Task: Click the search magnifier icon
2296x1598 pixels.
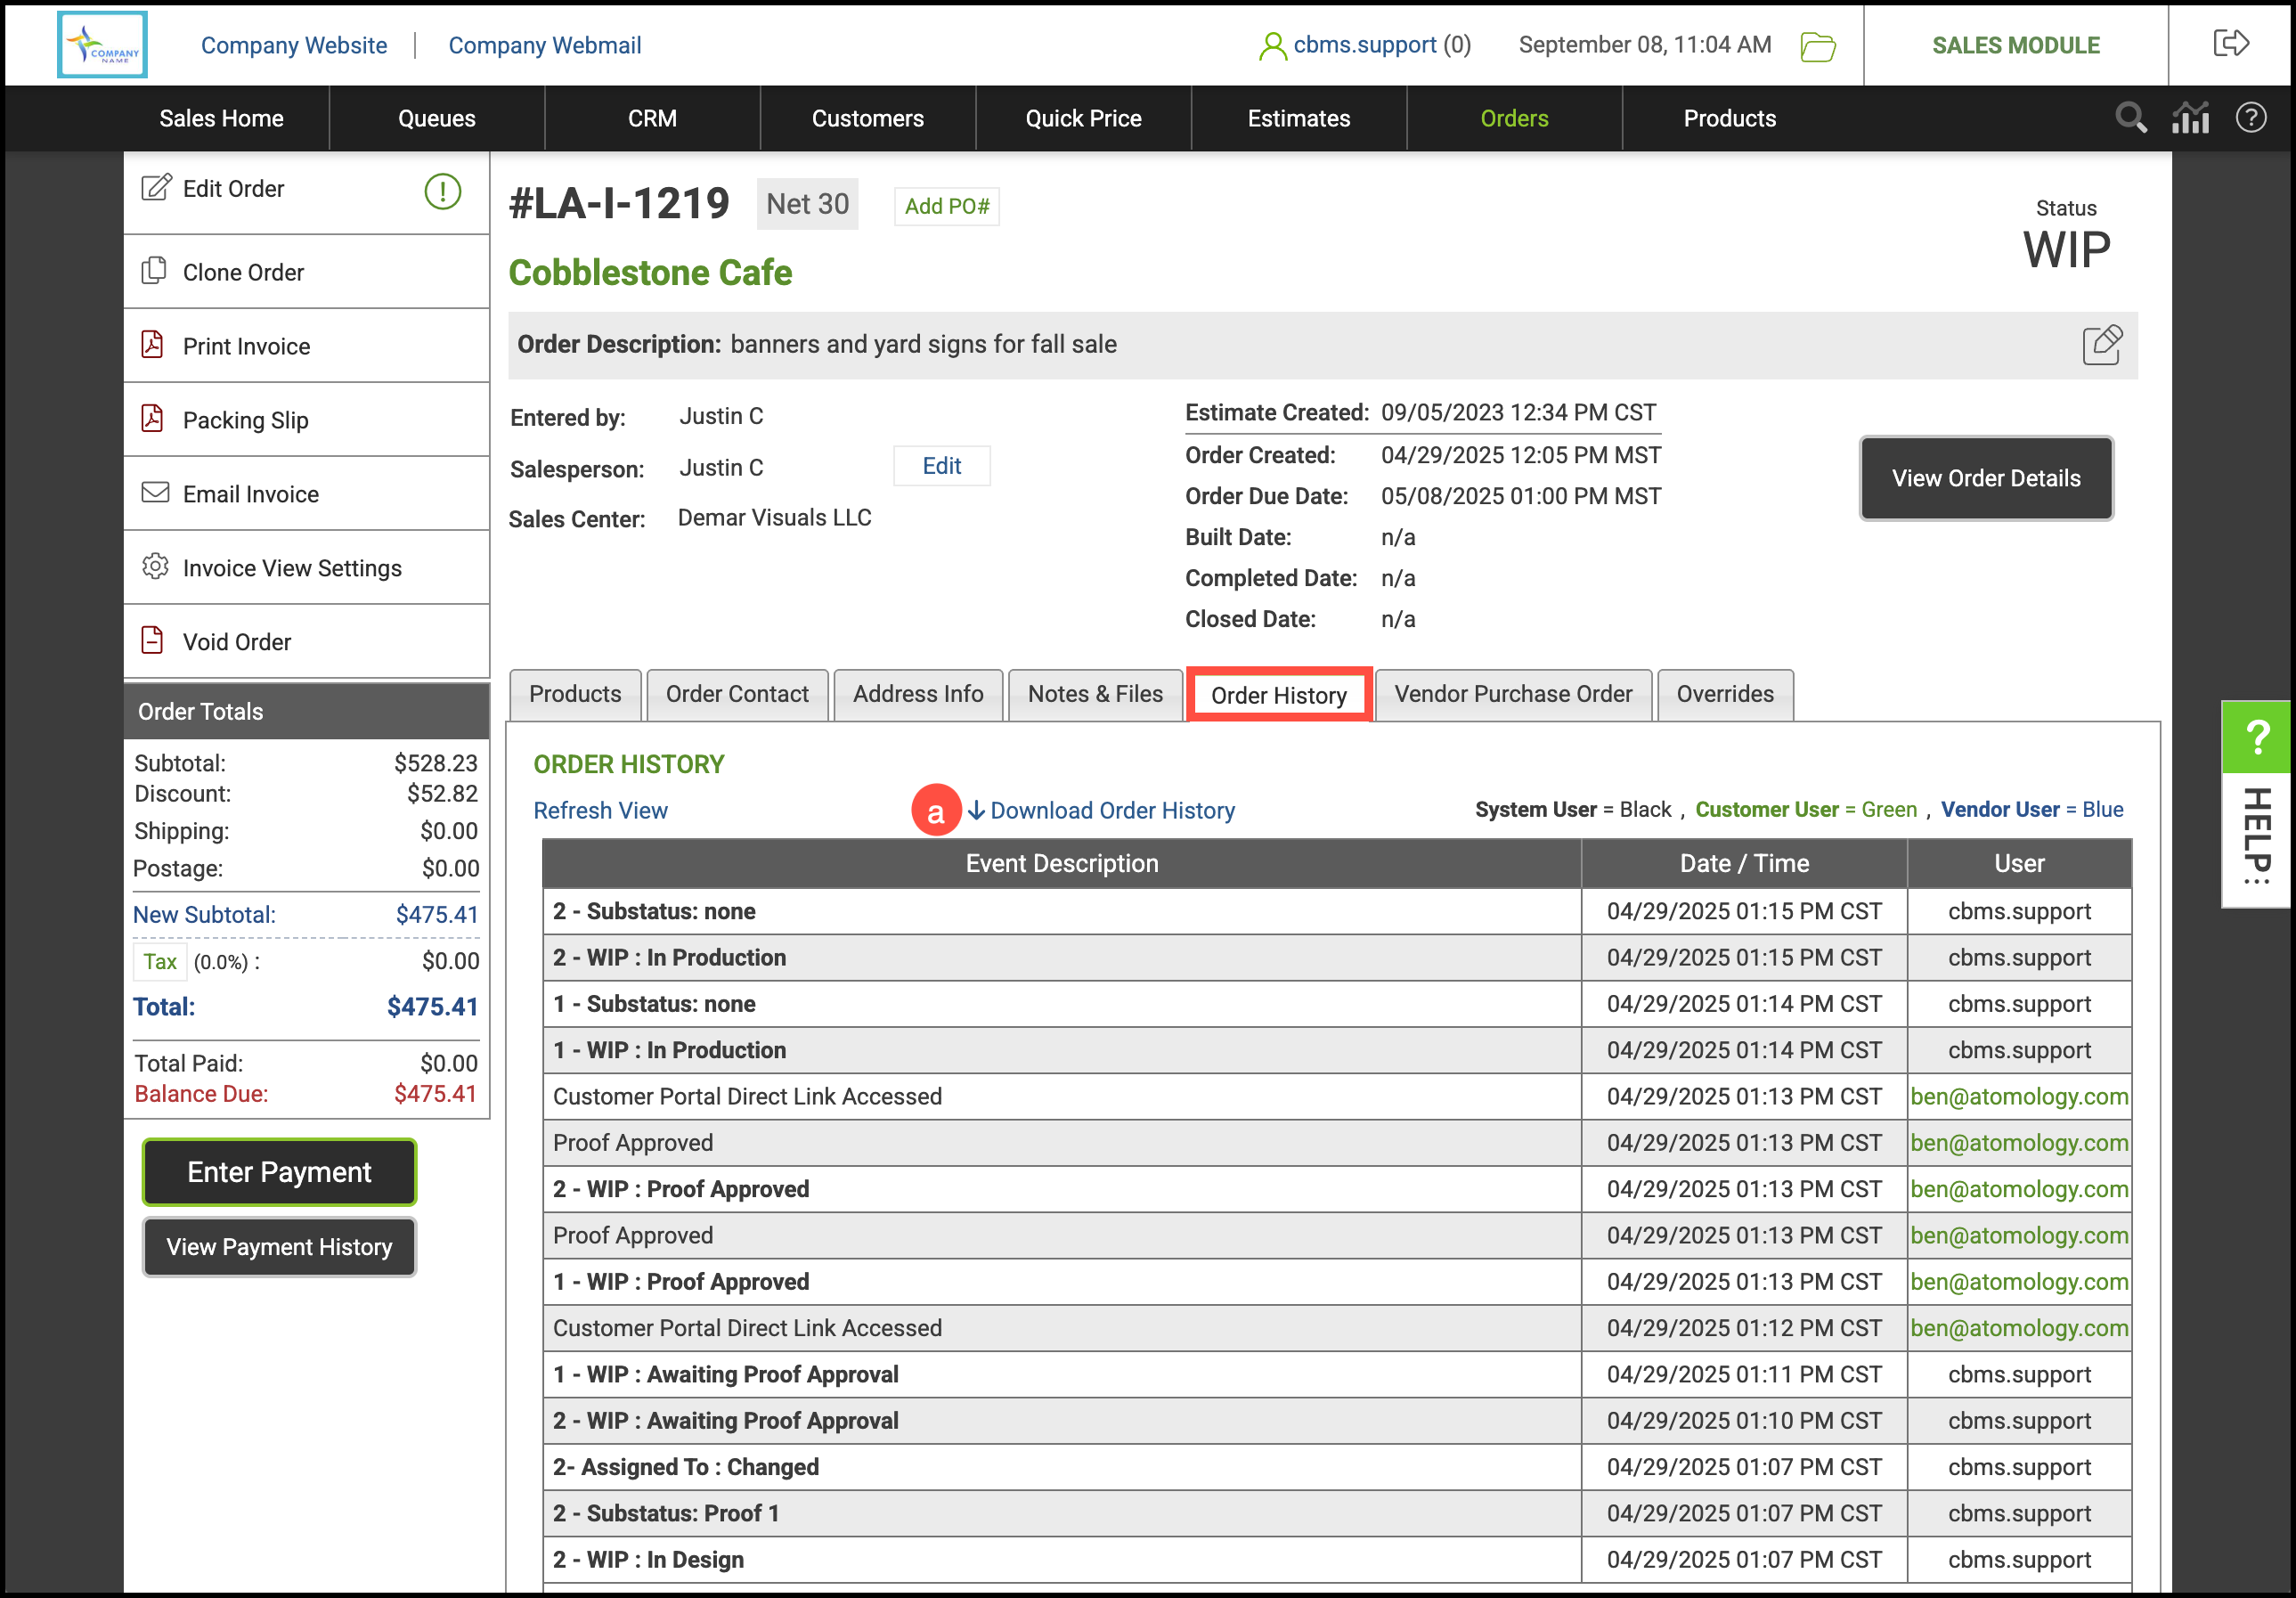Action: pyautogui.click(x=2130, y=118)
